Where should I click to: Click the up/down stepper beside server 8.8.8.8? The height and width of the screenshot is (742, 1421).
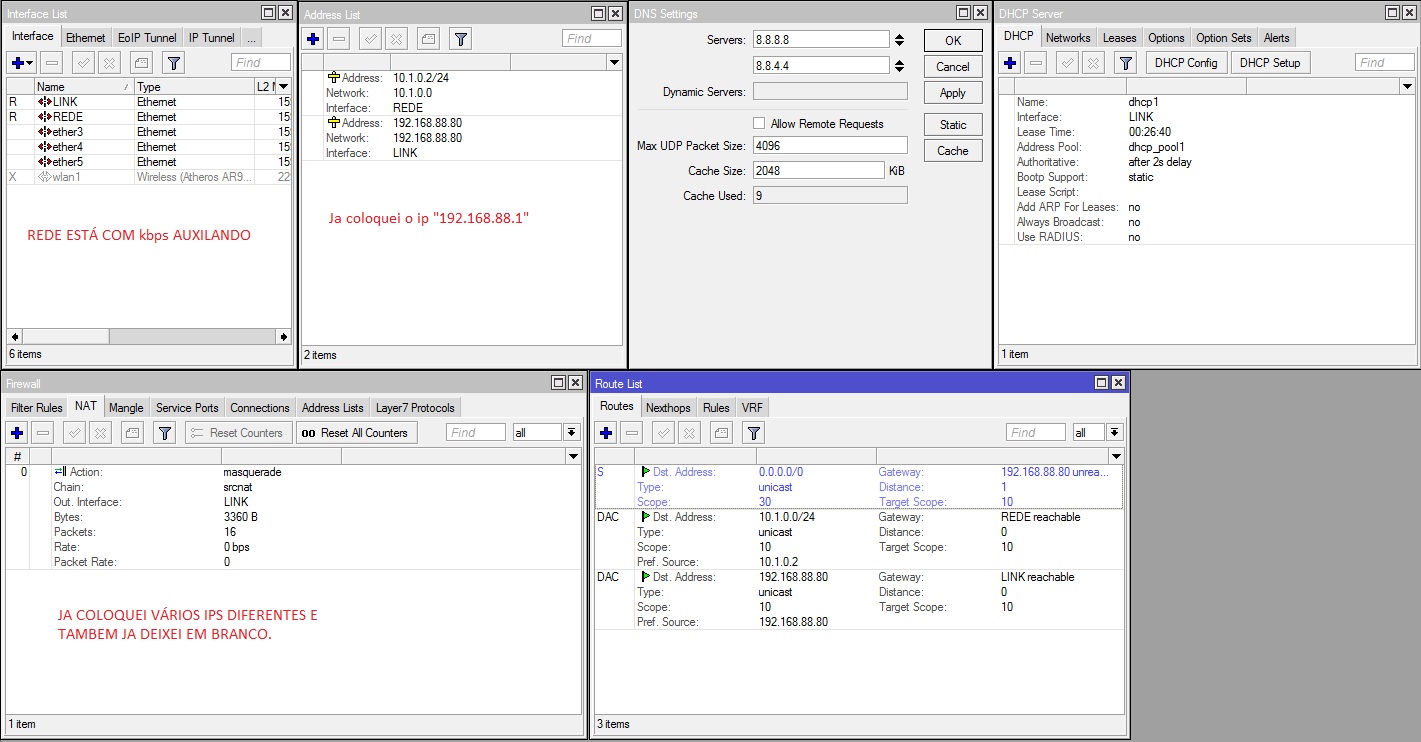899,40
